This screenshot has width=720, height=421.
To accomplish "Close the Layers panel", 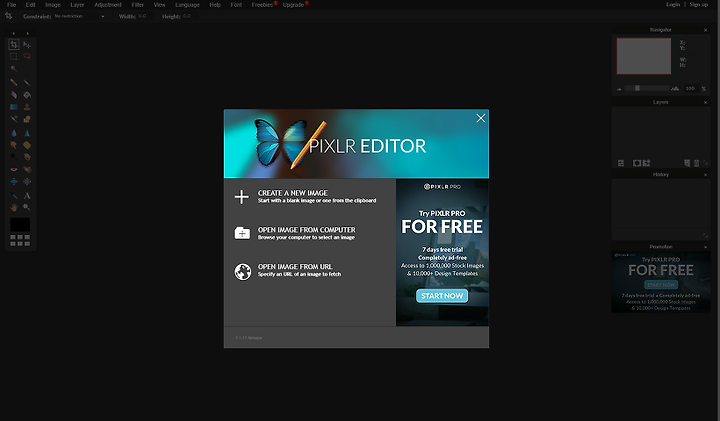I will pyautogui.click(x=705, y=102).
